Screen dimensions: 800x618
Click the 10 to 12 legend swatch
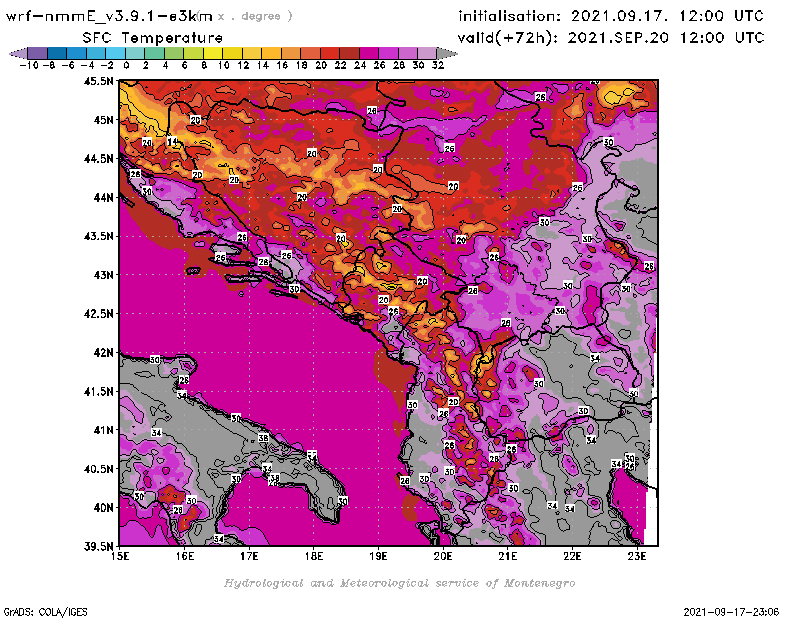[232, 54]
